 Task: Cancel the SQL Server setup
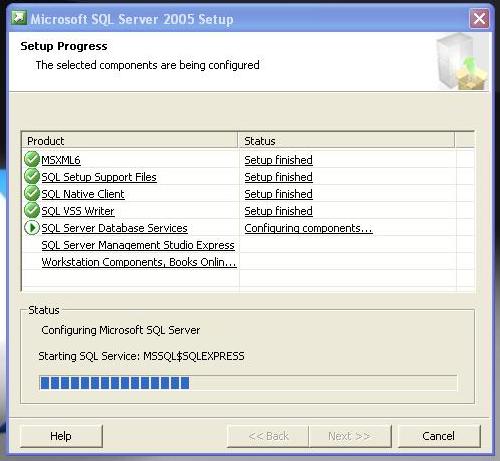pos(439,436)
